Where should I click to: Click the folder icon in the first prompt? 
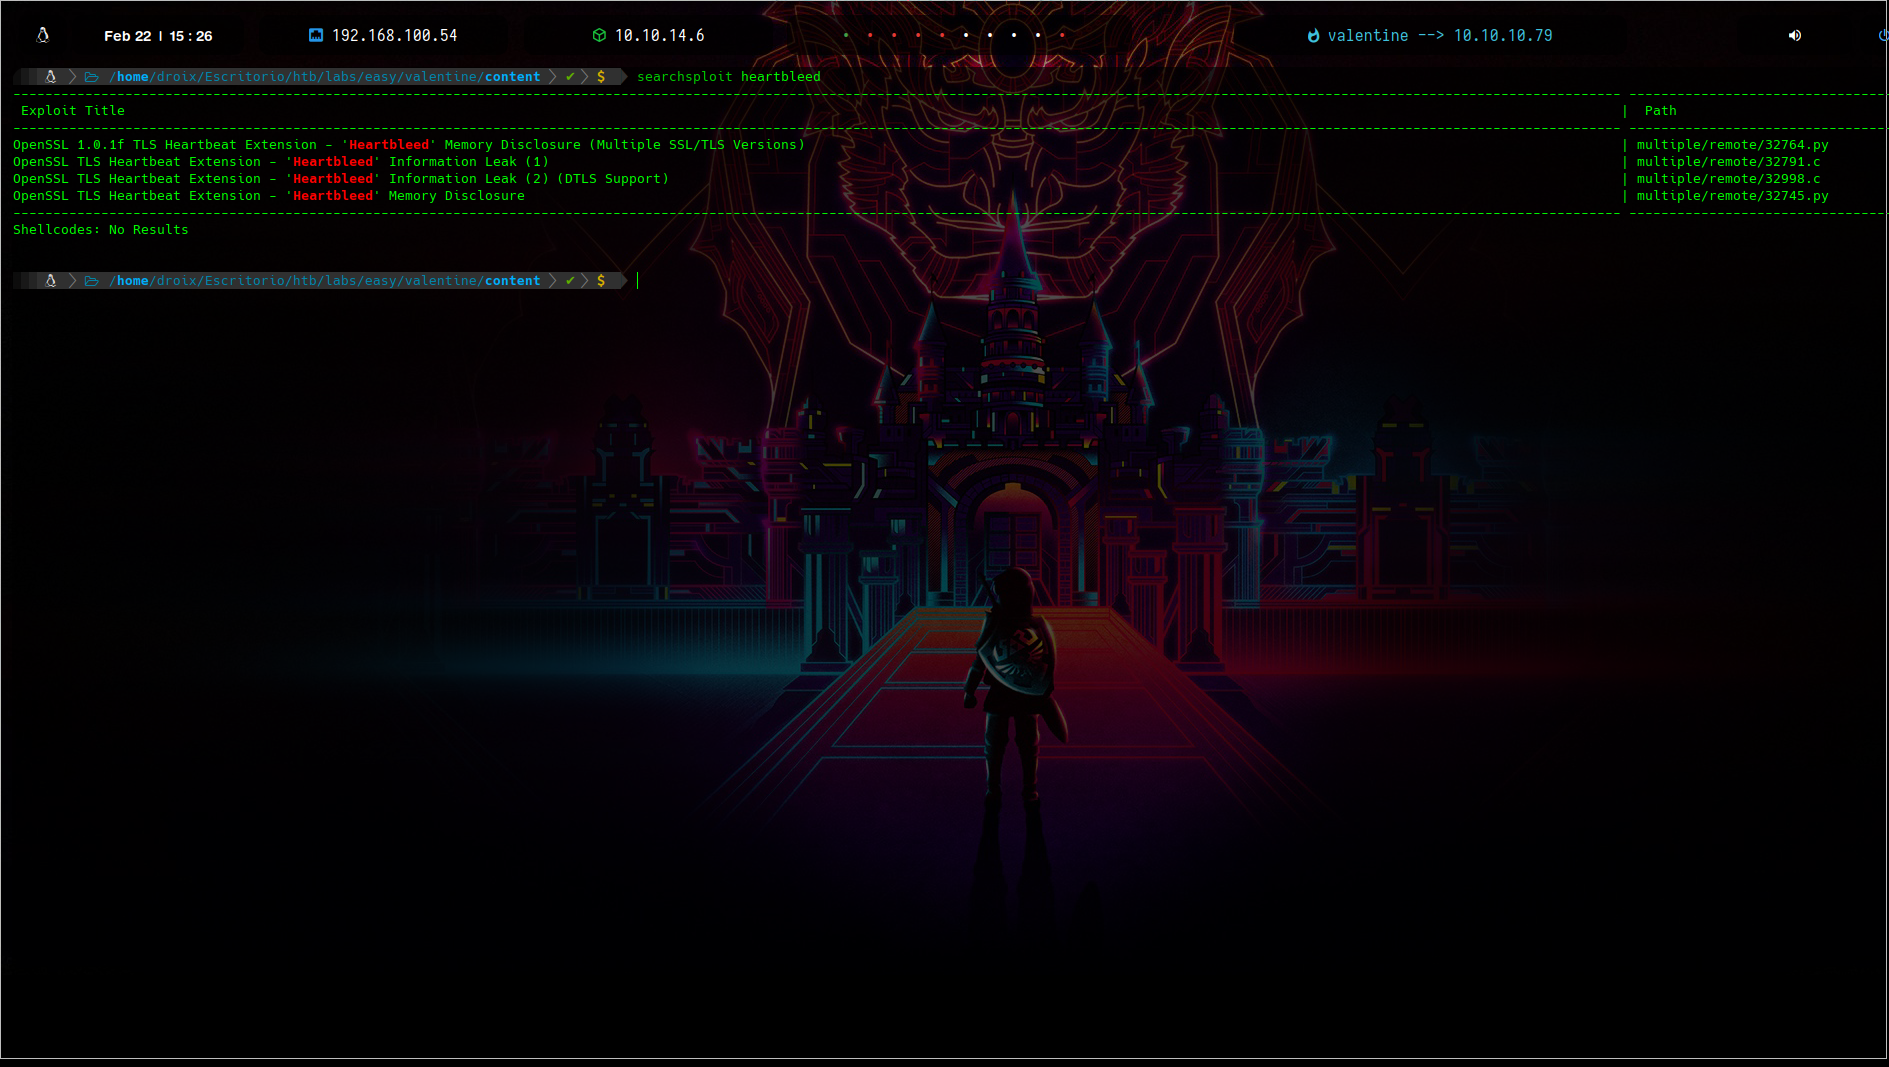tap(92, 77)
